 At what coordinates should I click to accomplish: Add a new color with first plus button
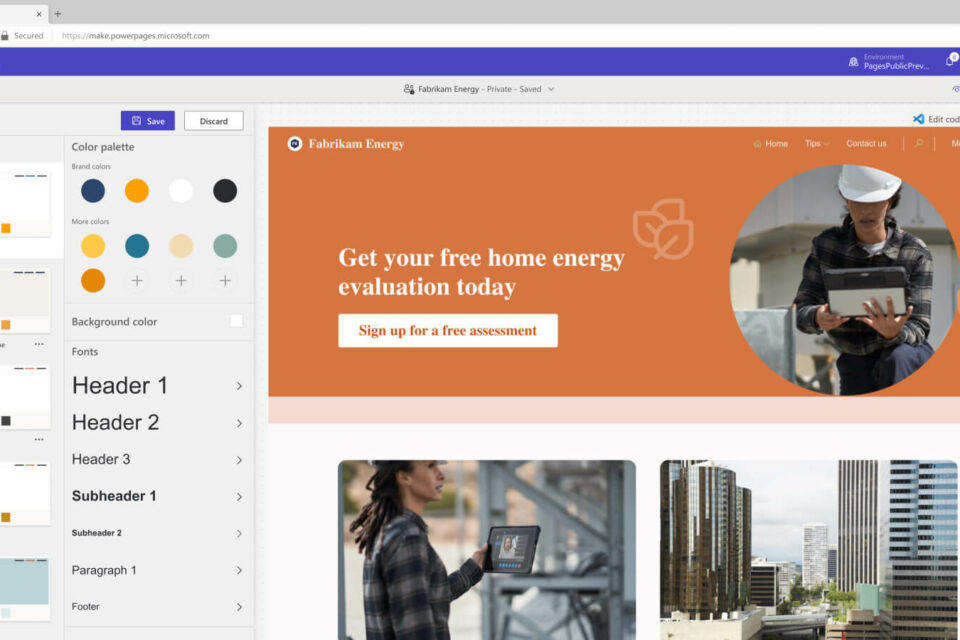[x=137, y=281]
